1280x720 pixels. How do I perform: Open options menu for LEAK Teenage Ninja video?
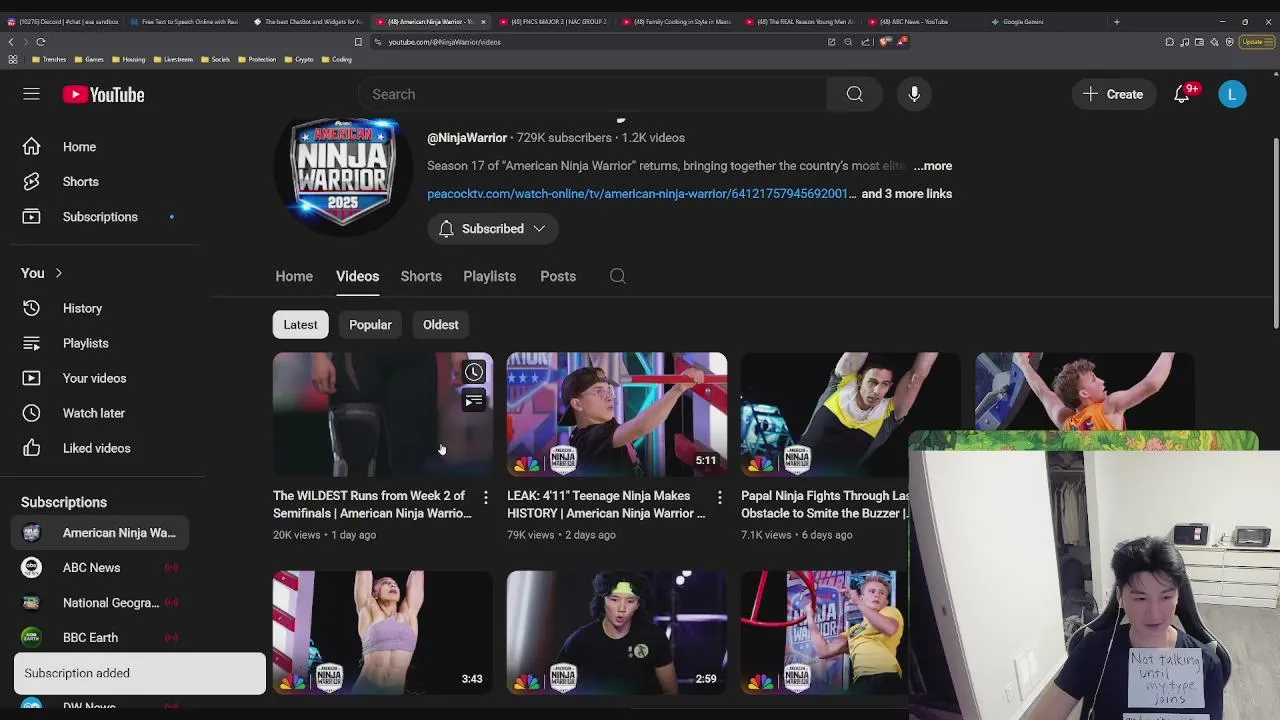click(x=719, y=497)
